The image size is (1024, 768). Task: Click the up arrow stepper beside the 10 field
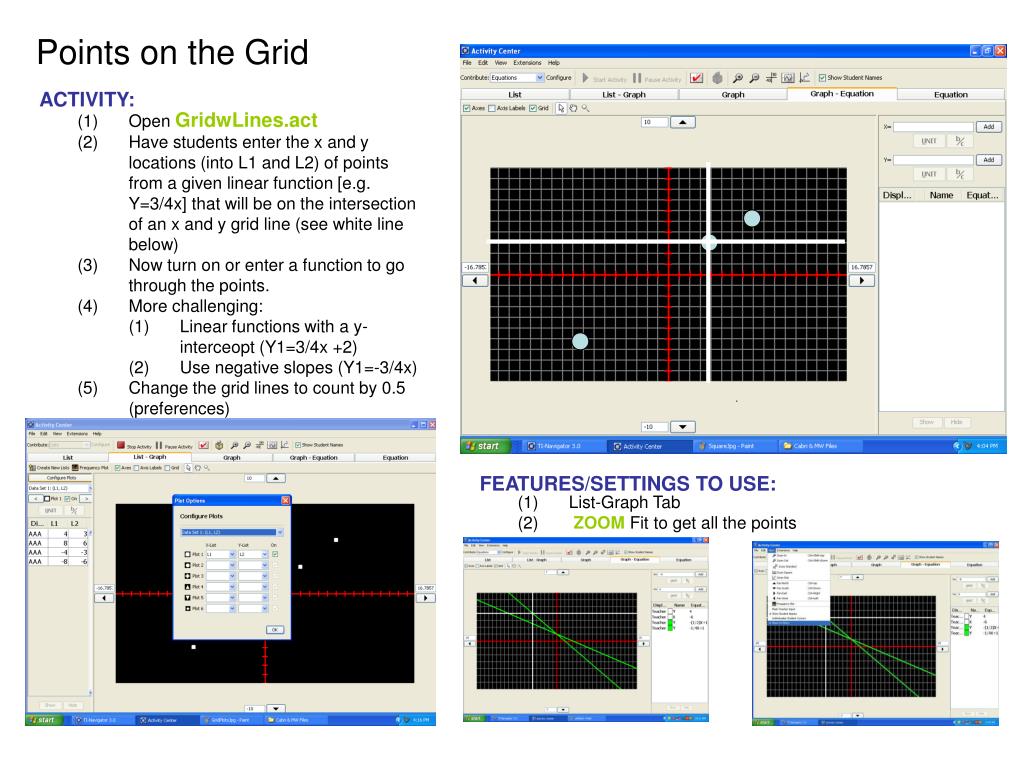pos(682,122)
